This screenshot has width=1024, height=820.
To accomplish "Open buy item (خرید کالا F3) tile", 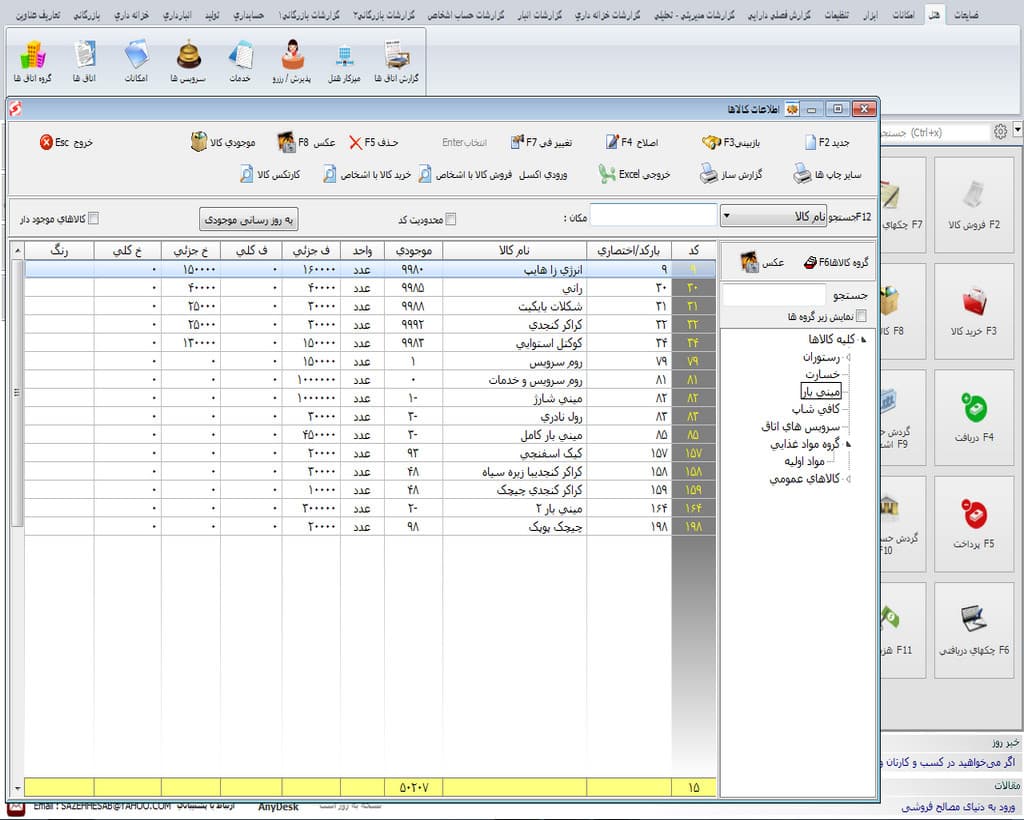I will click(974, 311).
